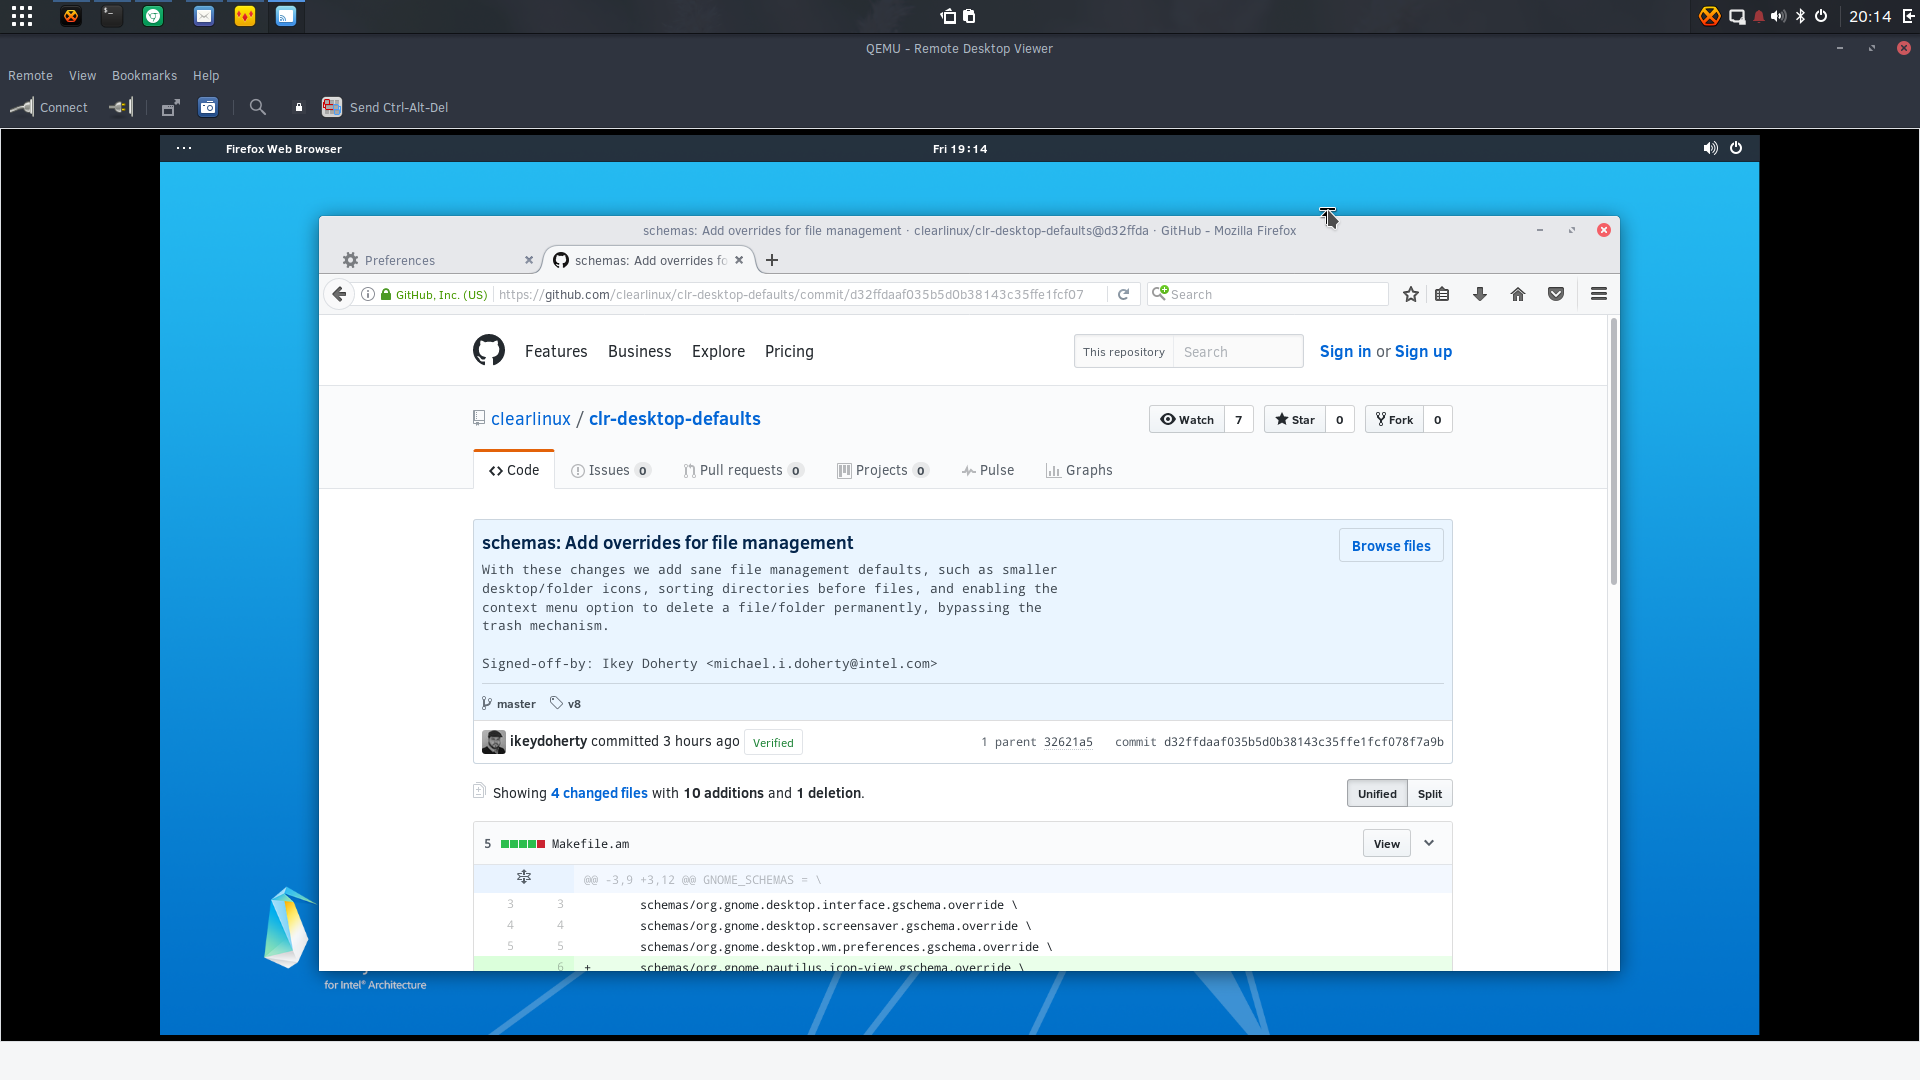Click remote viewer disconnect icon

pyautogui.click(x=121, y=107)
